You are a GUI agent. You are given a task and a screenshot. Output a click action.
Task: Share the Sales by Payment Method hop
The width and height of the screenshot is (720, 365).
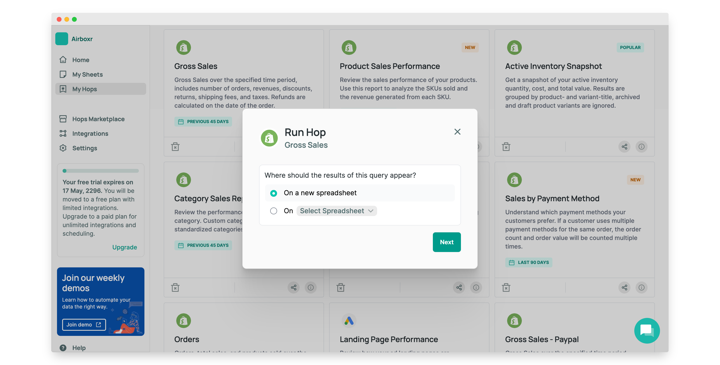(x=624, y=288)
